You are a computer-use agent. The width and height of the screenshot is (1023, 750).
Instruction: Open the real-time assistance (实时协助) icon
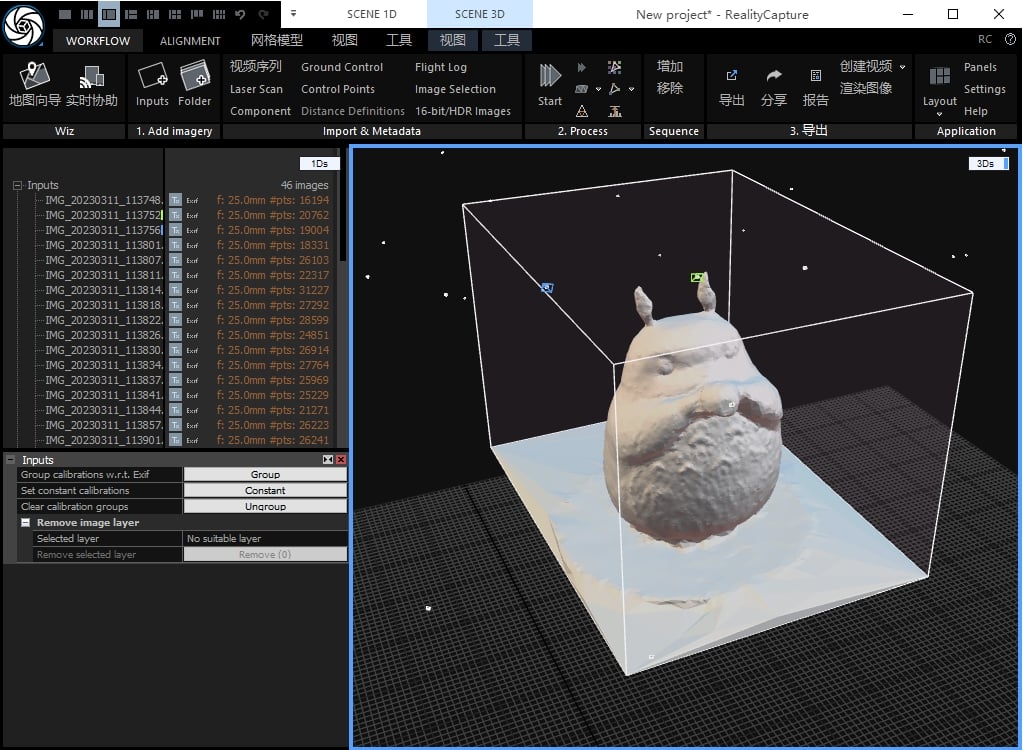(x=92, y=76)
